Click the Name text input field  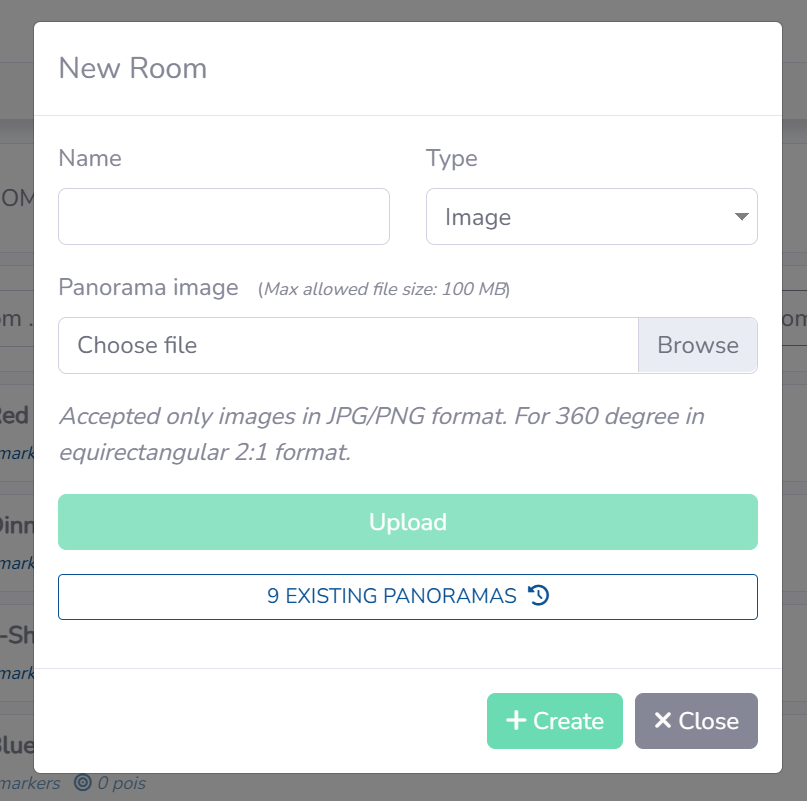pos(223,216)
